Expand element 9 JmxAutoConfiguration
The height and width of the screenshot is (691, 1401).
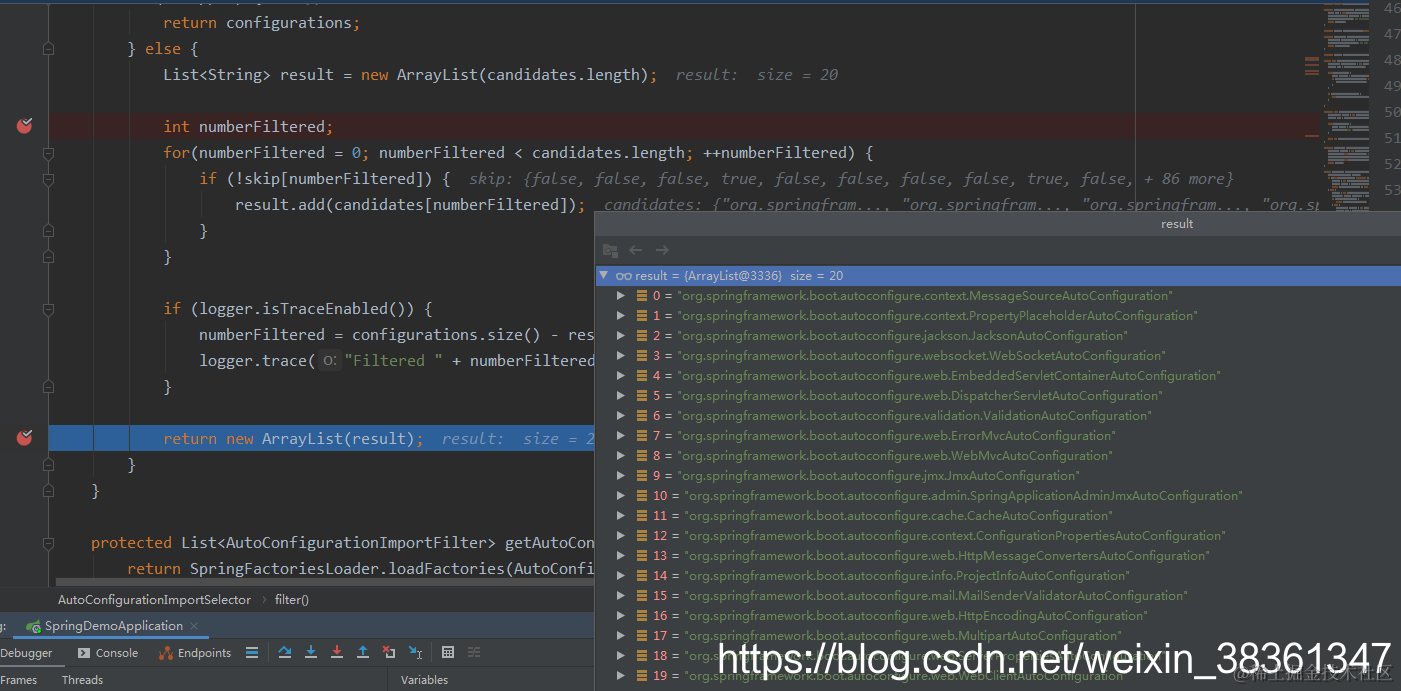coord(621,475)
